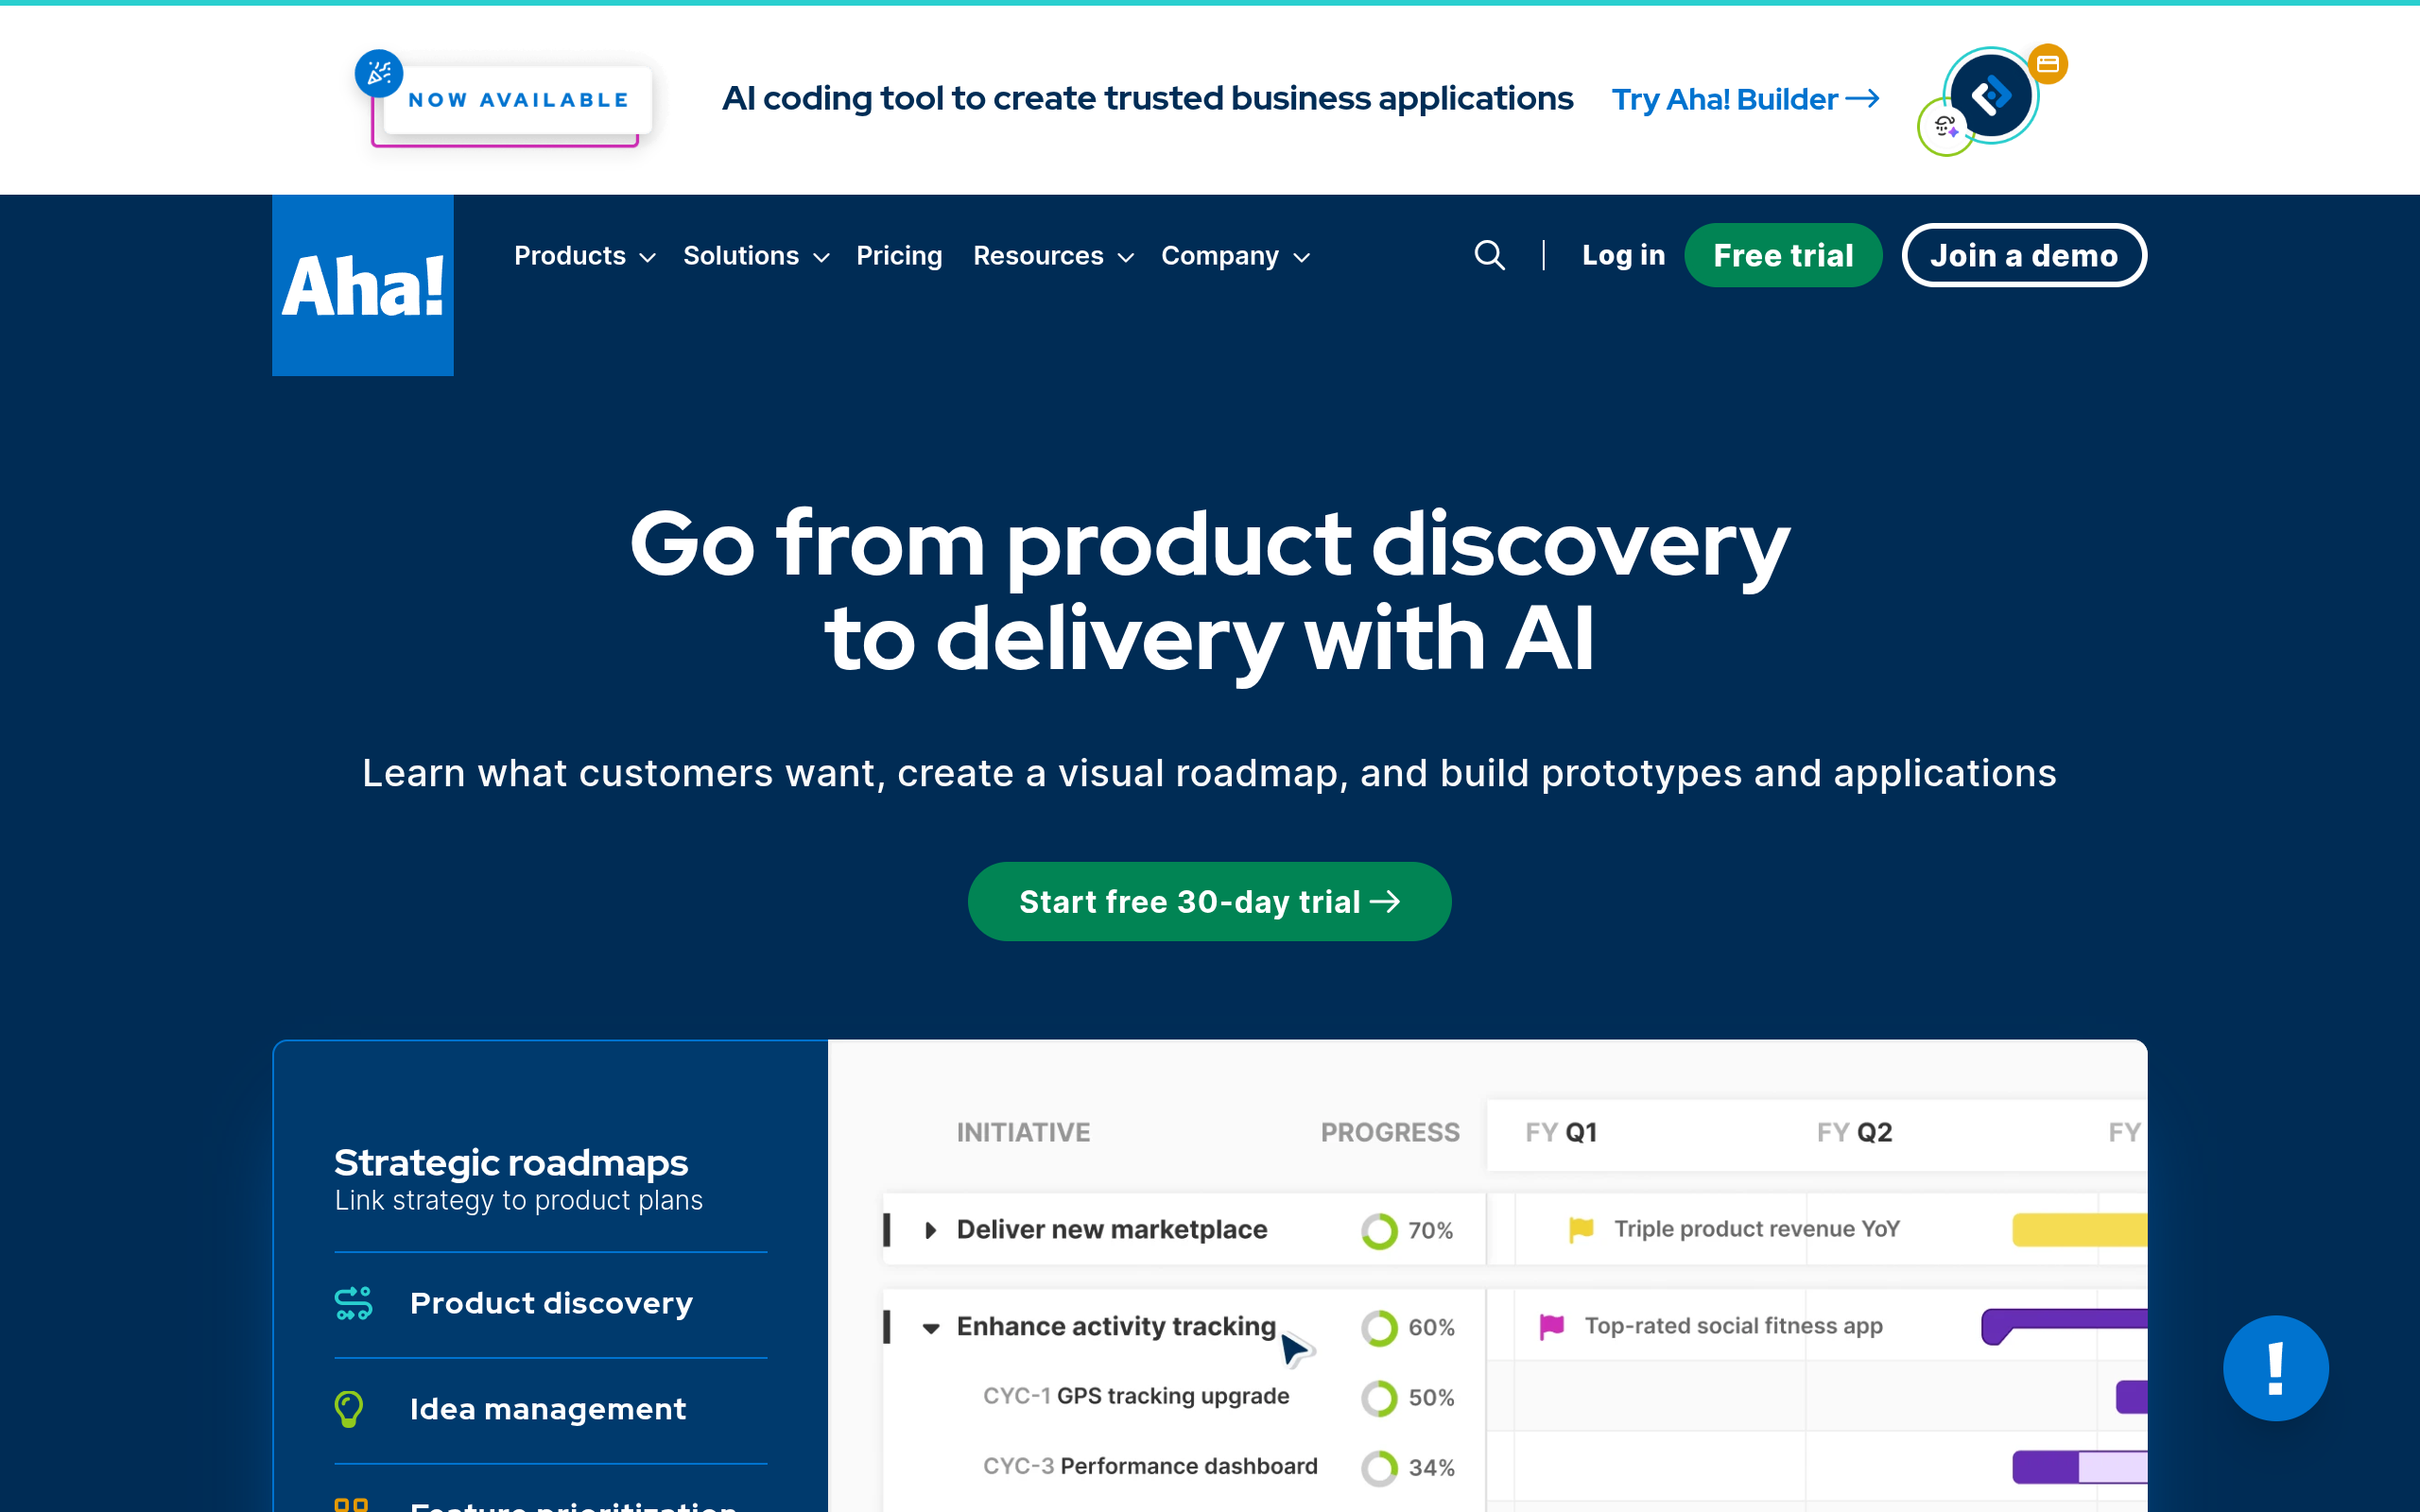Click the yellow bar in Deliver new marketplace row
The width and height of the screenshot is (2420, 1512).
click(x=2079, y=1229)
